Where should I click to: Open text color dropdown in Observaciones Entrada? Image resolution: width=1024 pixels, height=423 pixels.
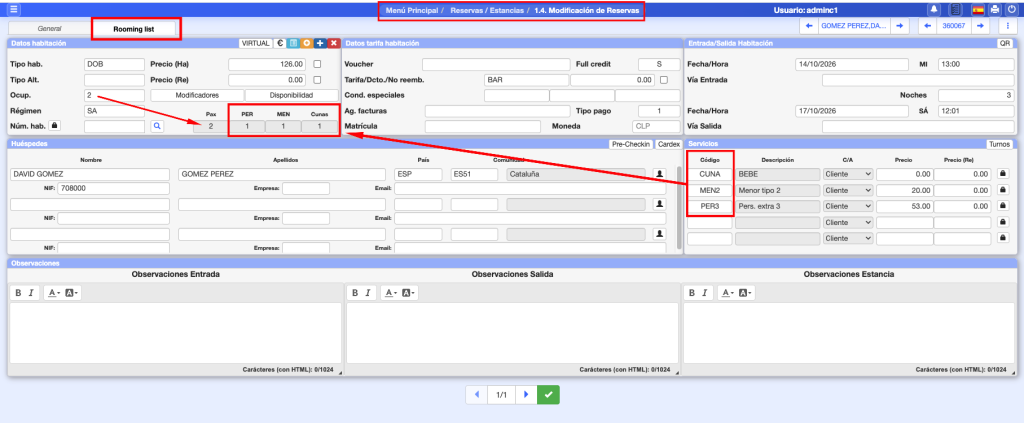coord(53,293)
